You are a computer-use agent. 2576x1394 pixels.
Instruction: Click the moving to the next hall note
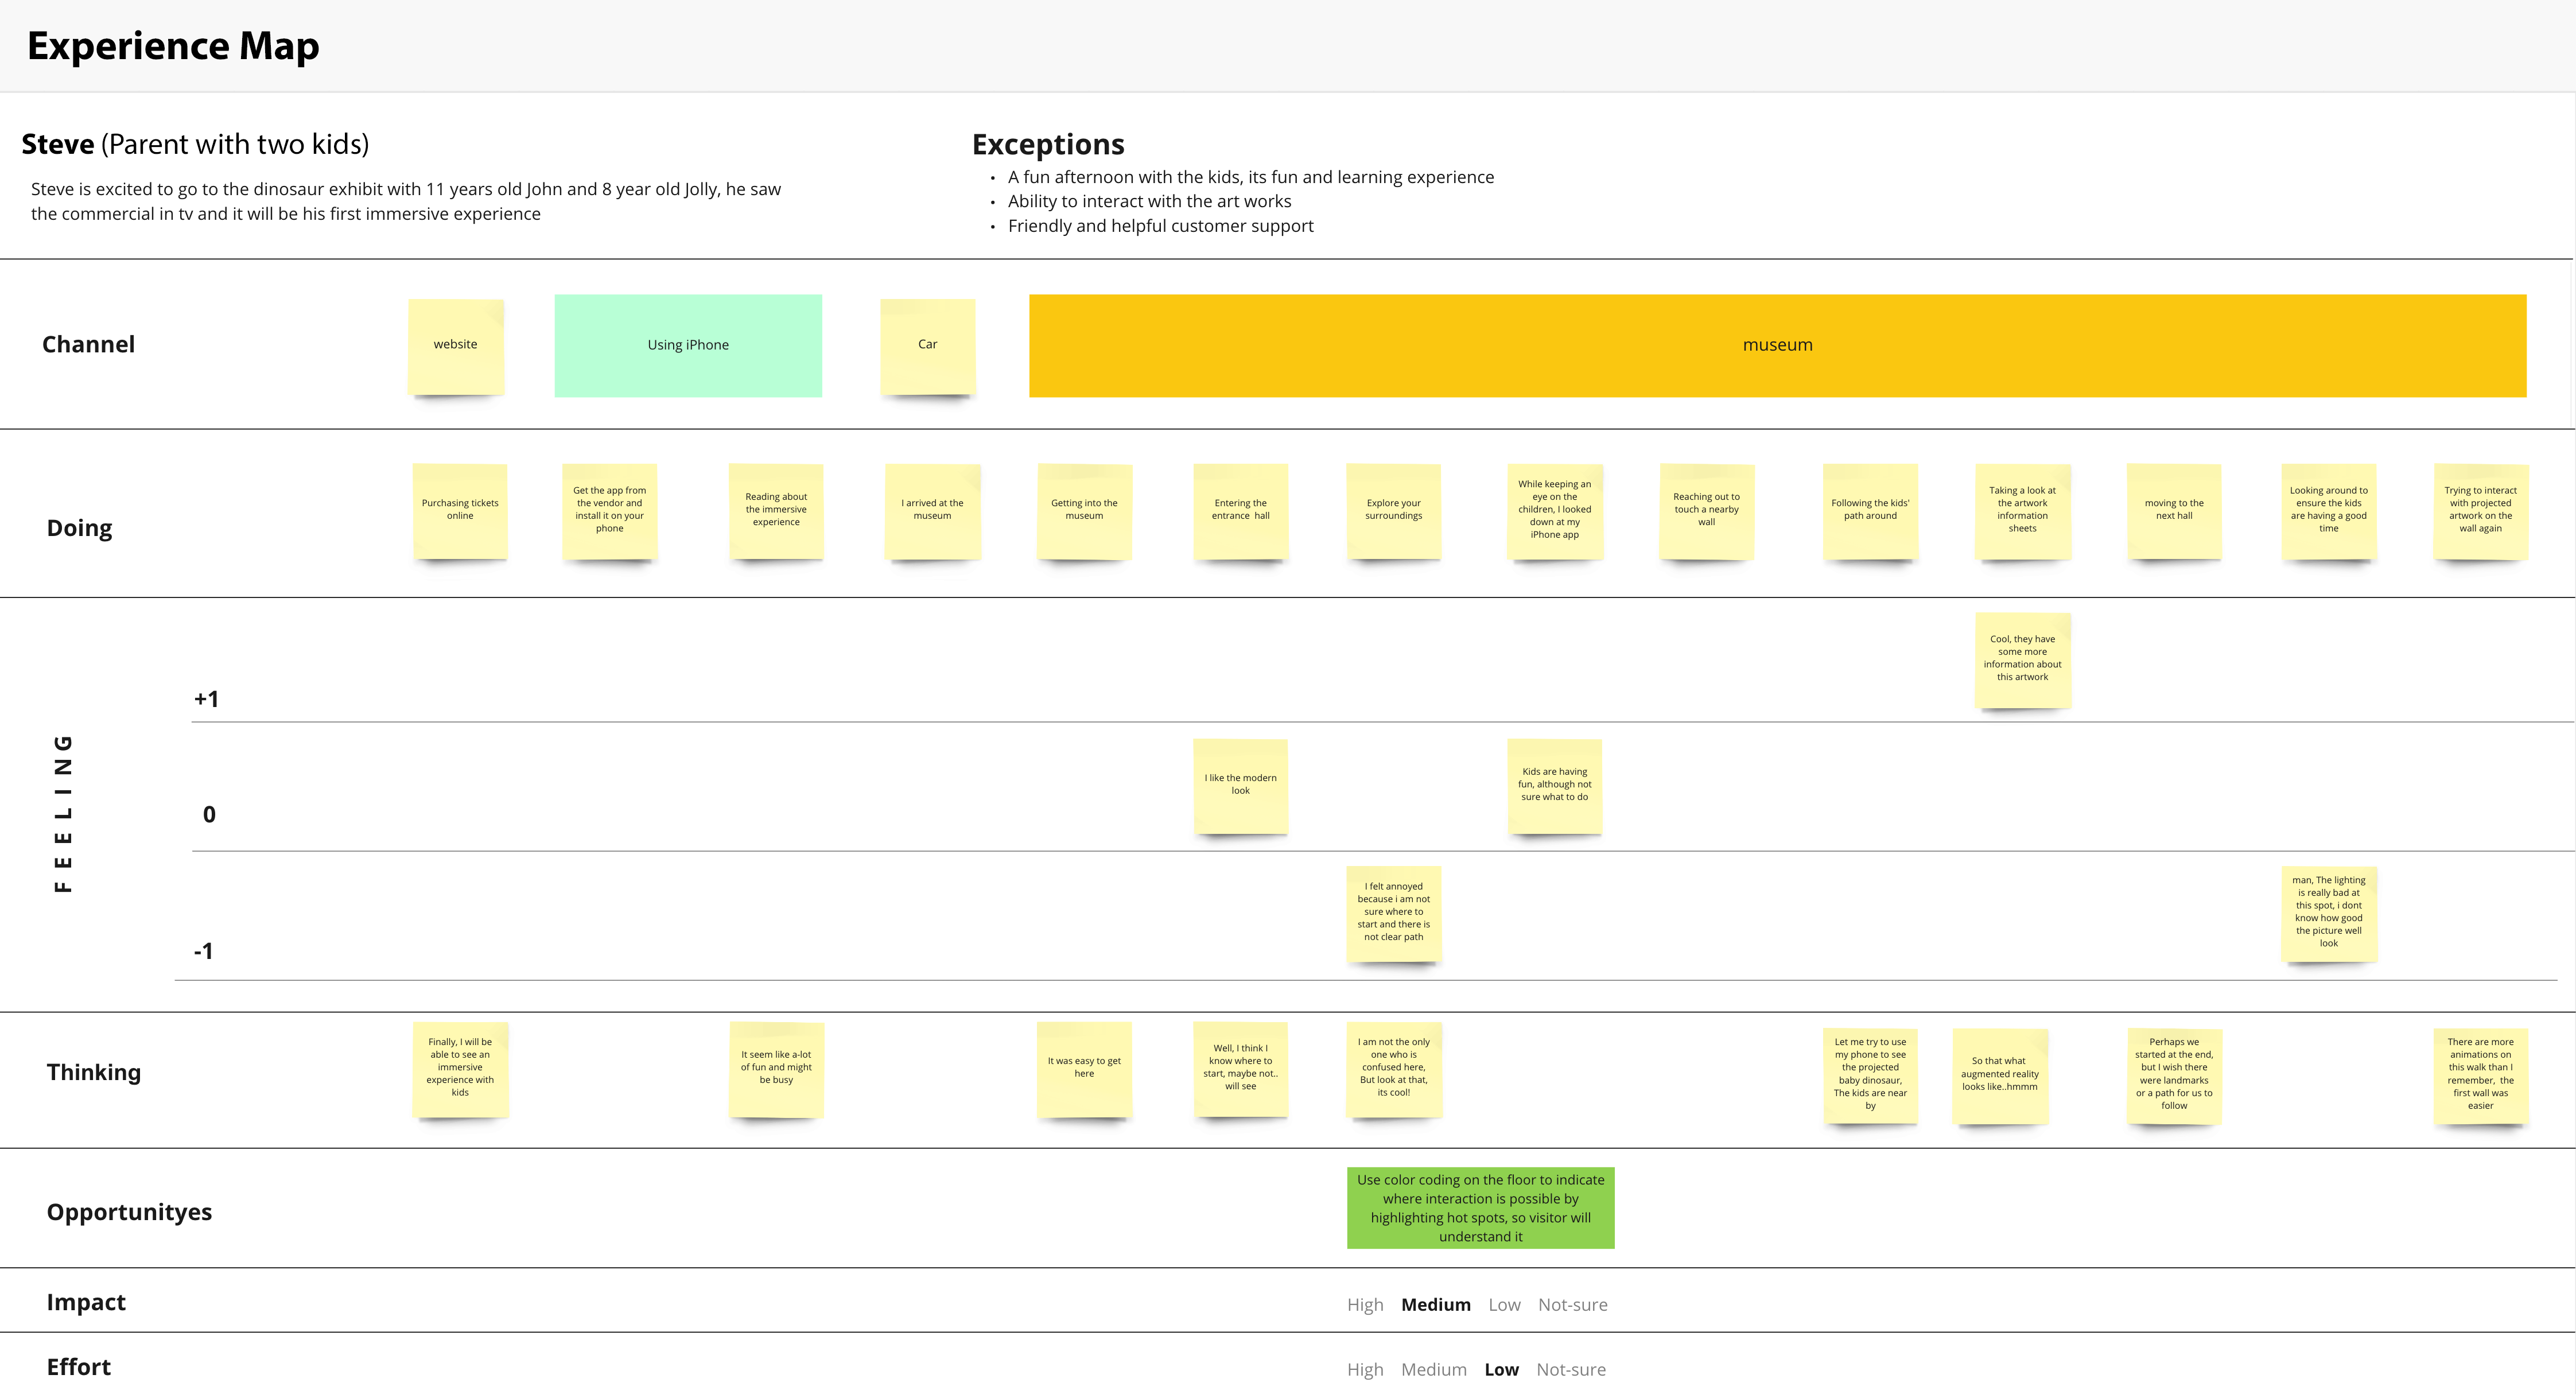pos(2174,510)
